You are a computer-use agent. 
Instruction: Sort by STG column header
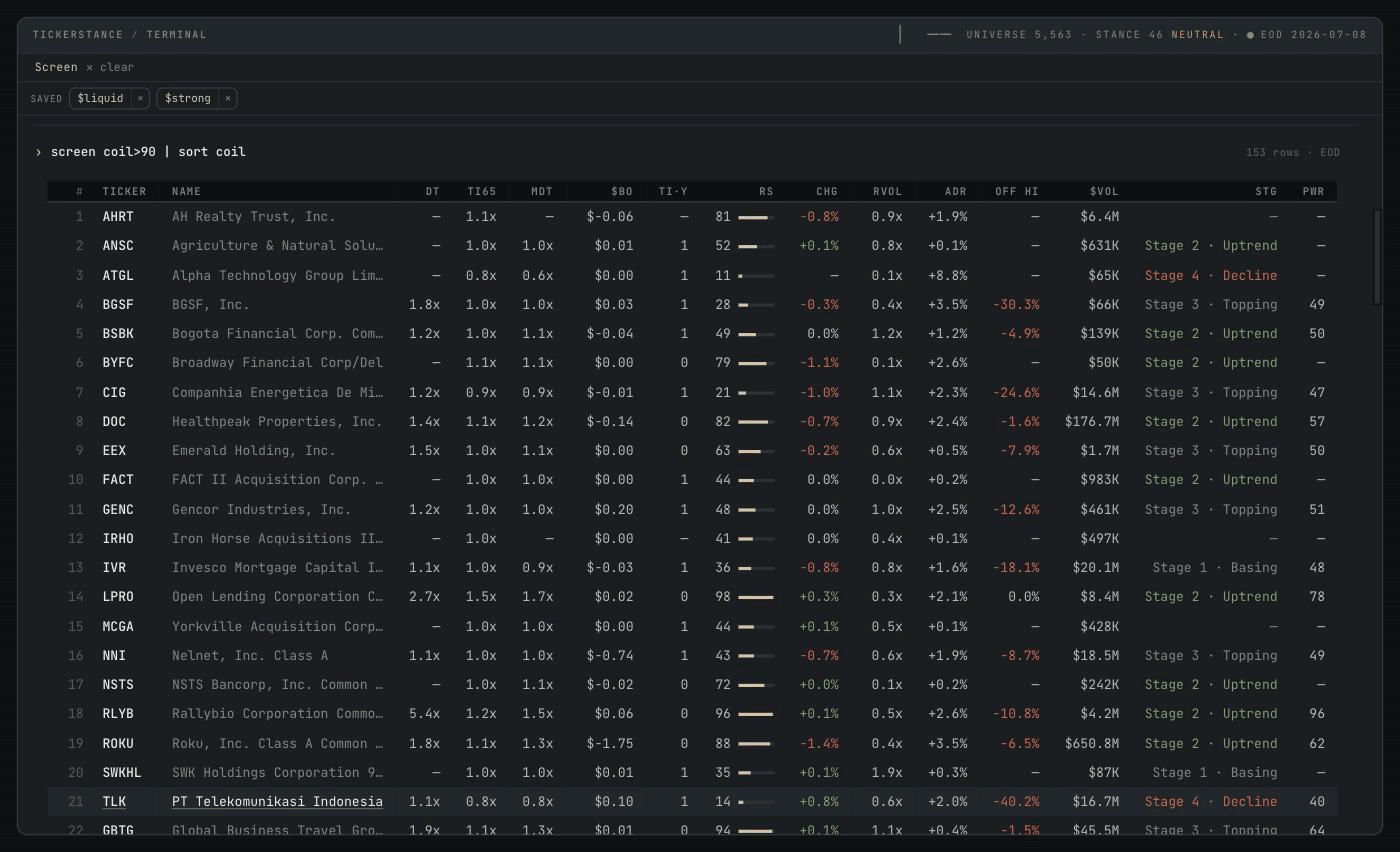1266,191
